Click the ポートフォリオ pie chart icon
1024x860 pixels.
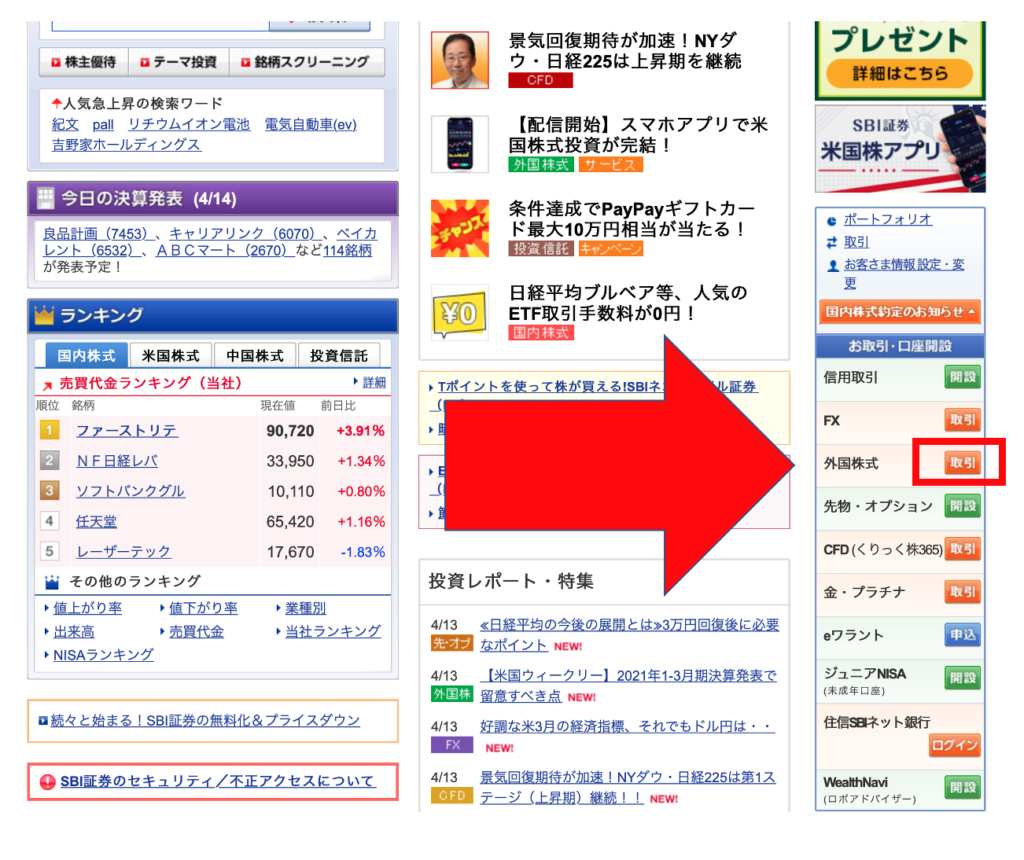(831, 221)
